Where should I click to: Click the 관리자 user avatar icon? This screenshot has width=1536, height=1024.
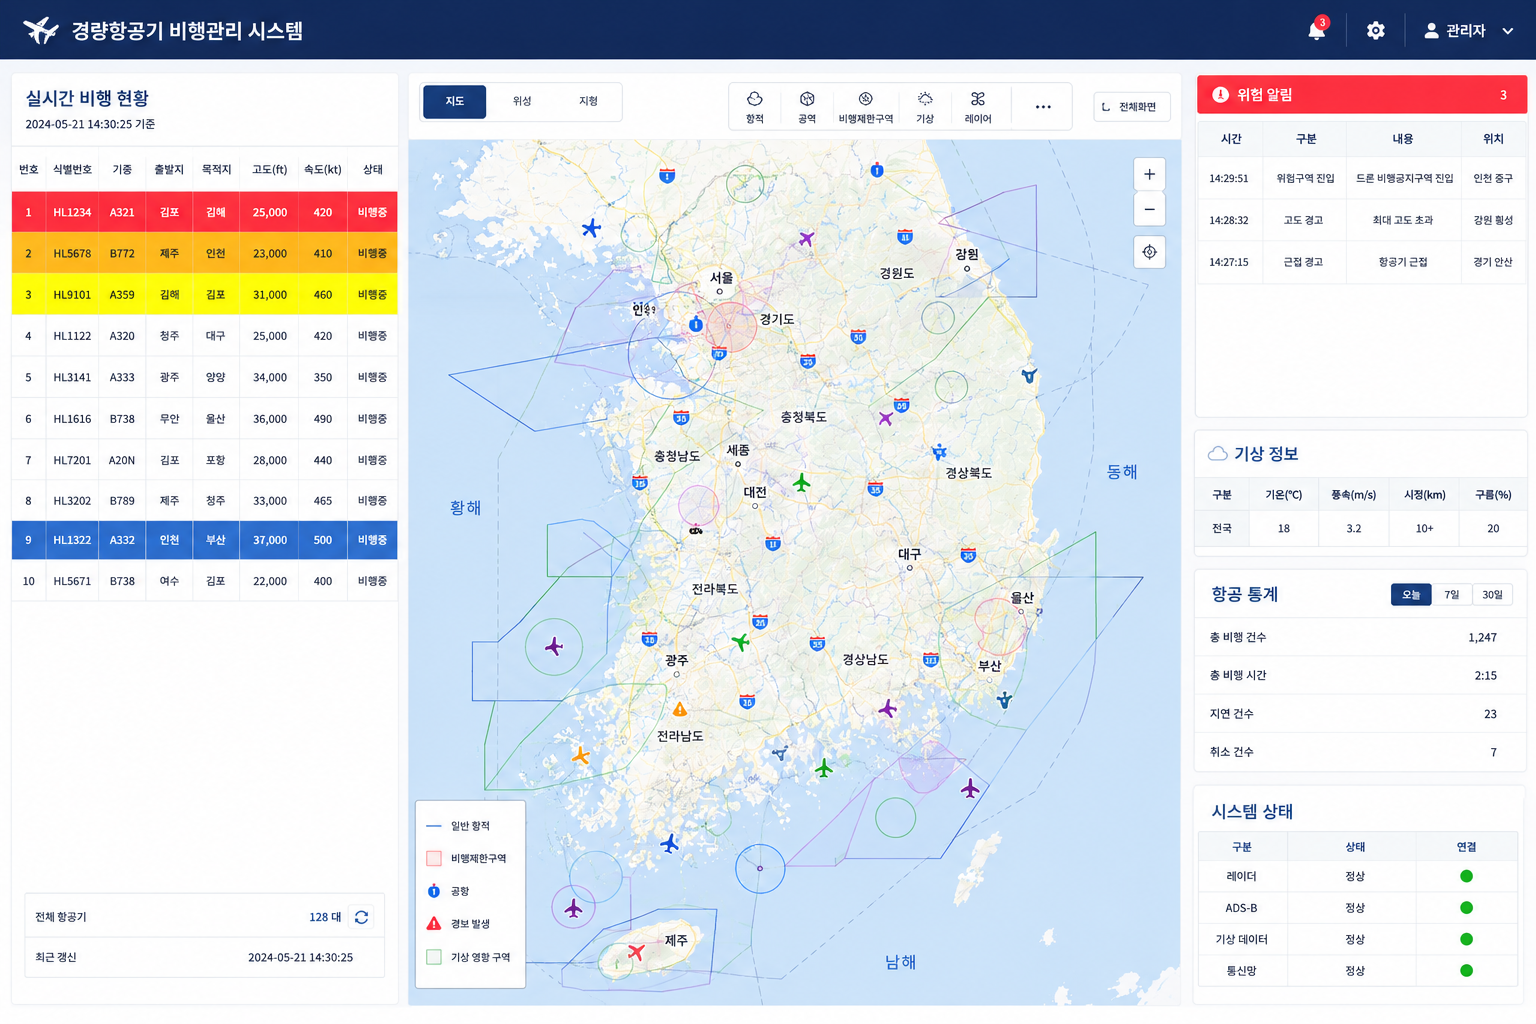(1431, 31)
